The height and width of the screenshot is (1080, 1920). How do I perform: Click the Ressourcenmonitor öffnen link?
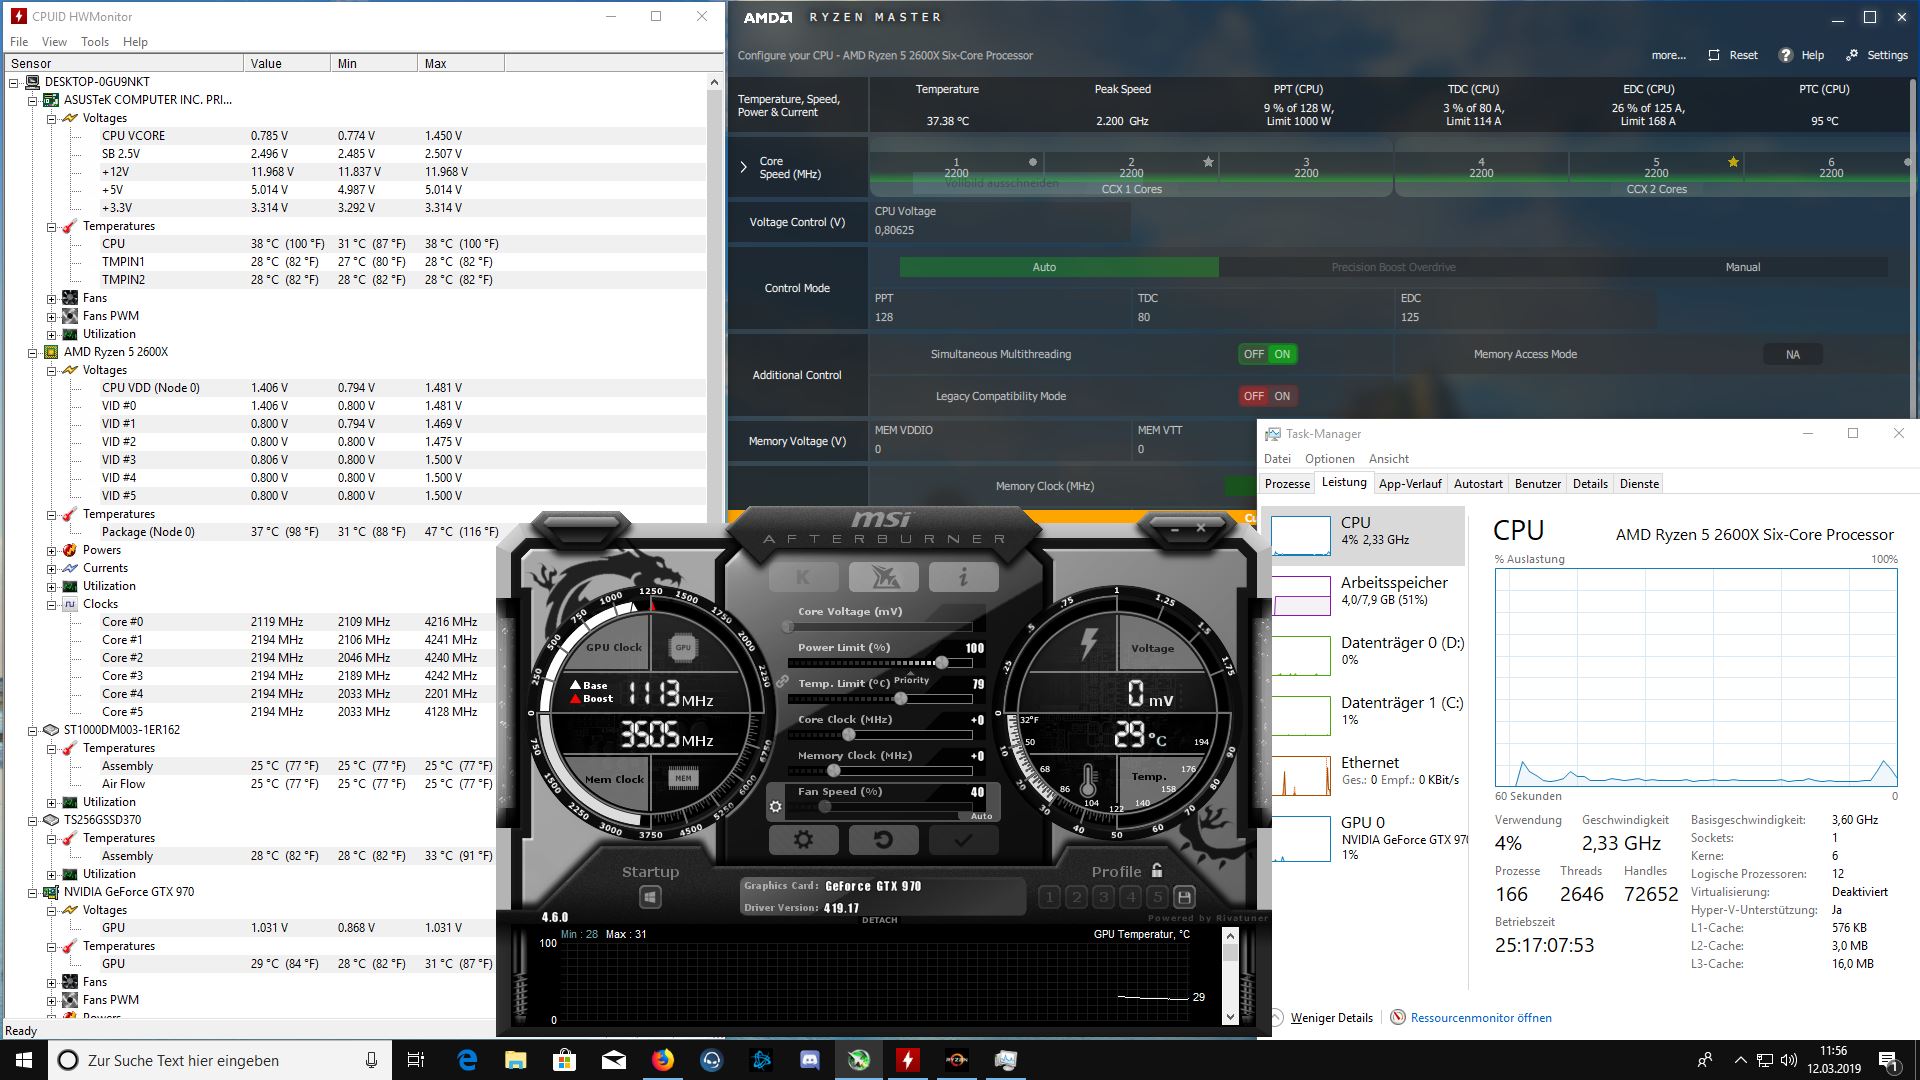[x=1480, y=1018]
